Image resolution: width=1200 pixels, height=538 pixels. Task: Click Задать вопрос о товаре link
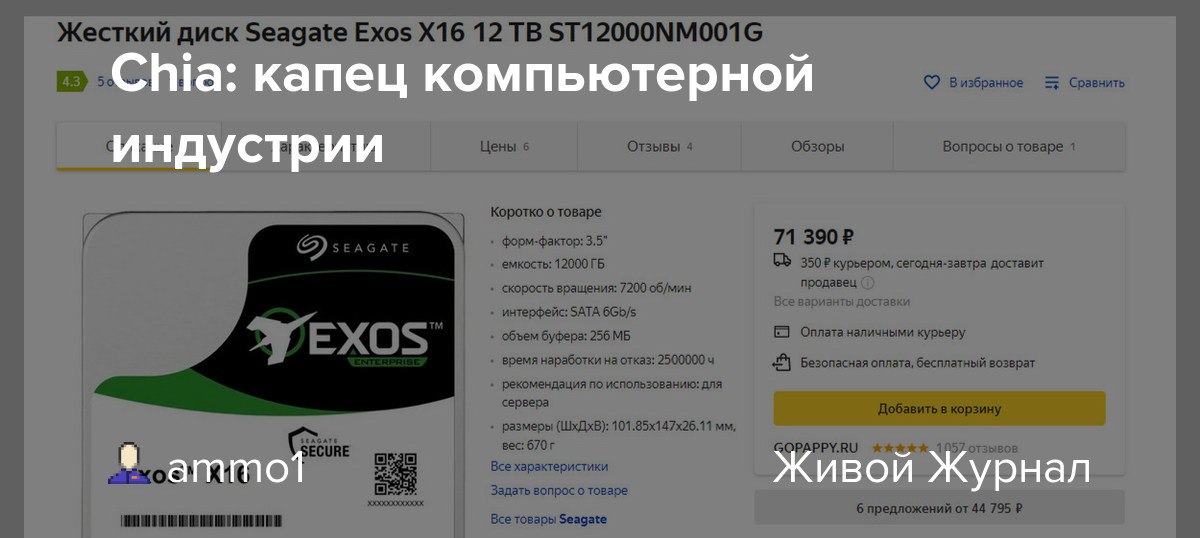pyautogui.click(x=559, y=490)
